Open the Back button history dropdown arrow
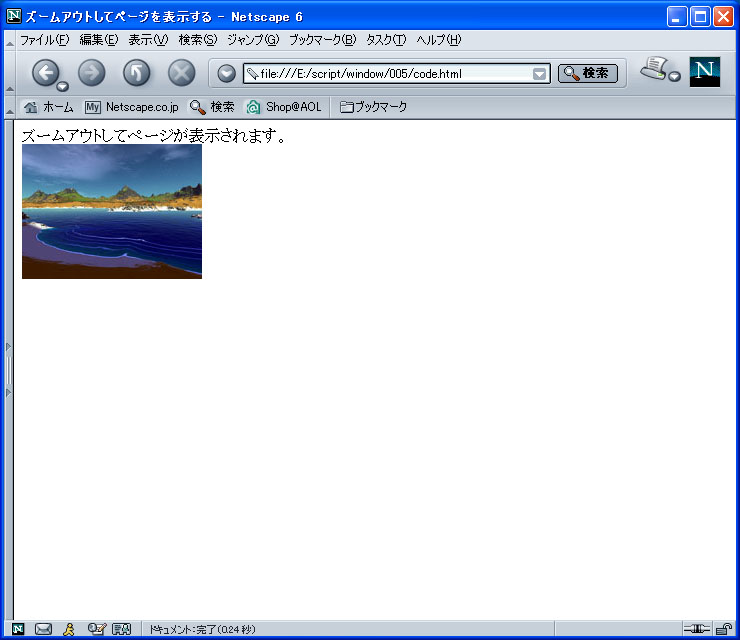 click(63, 86)
